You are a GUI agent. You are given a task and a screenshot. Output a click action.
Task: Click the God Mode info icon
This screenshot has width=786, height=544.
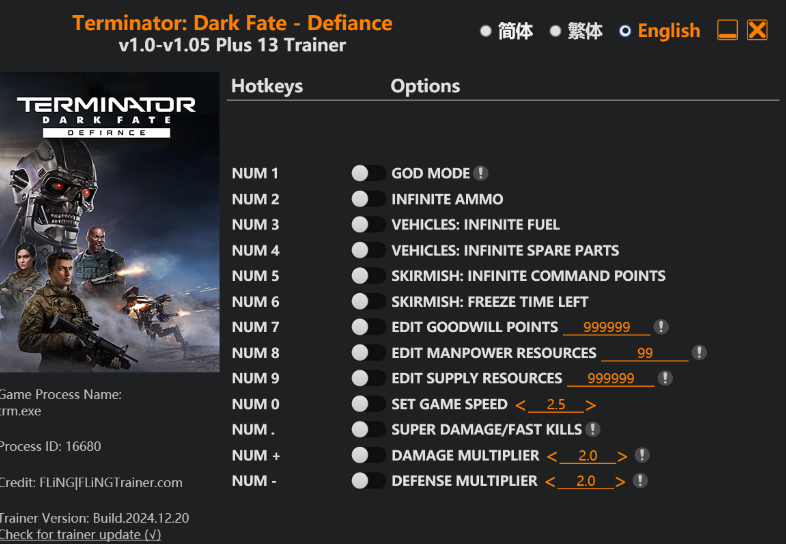[481, 173]
